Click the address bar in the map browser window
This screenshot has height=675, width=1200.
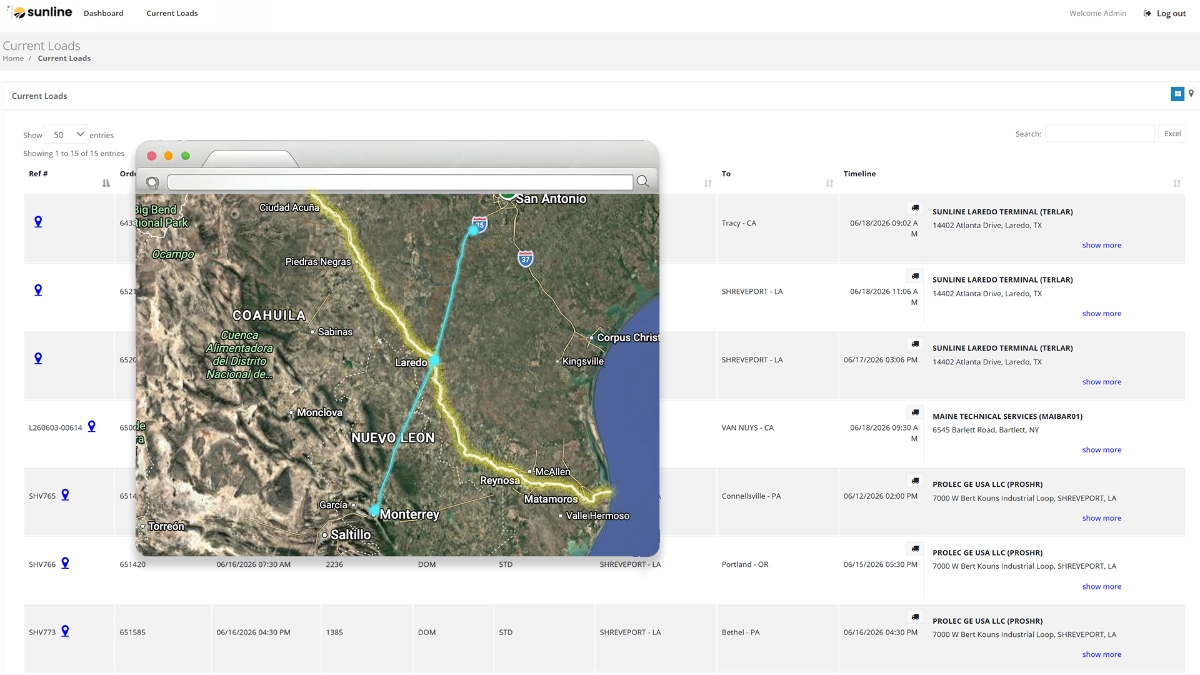[400, 182]
